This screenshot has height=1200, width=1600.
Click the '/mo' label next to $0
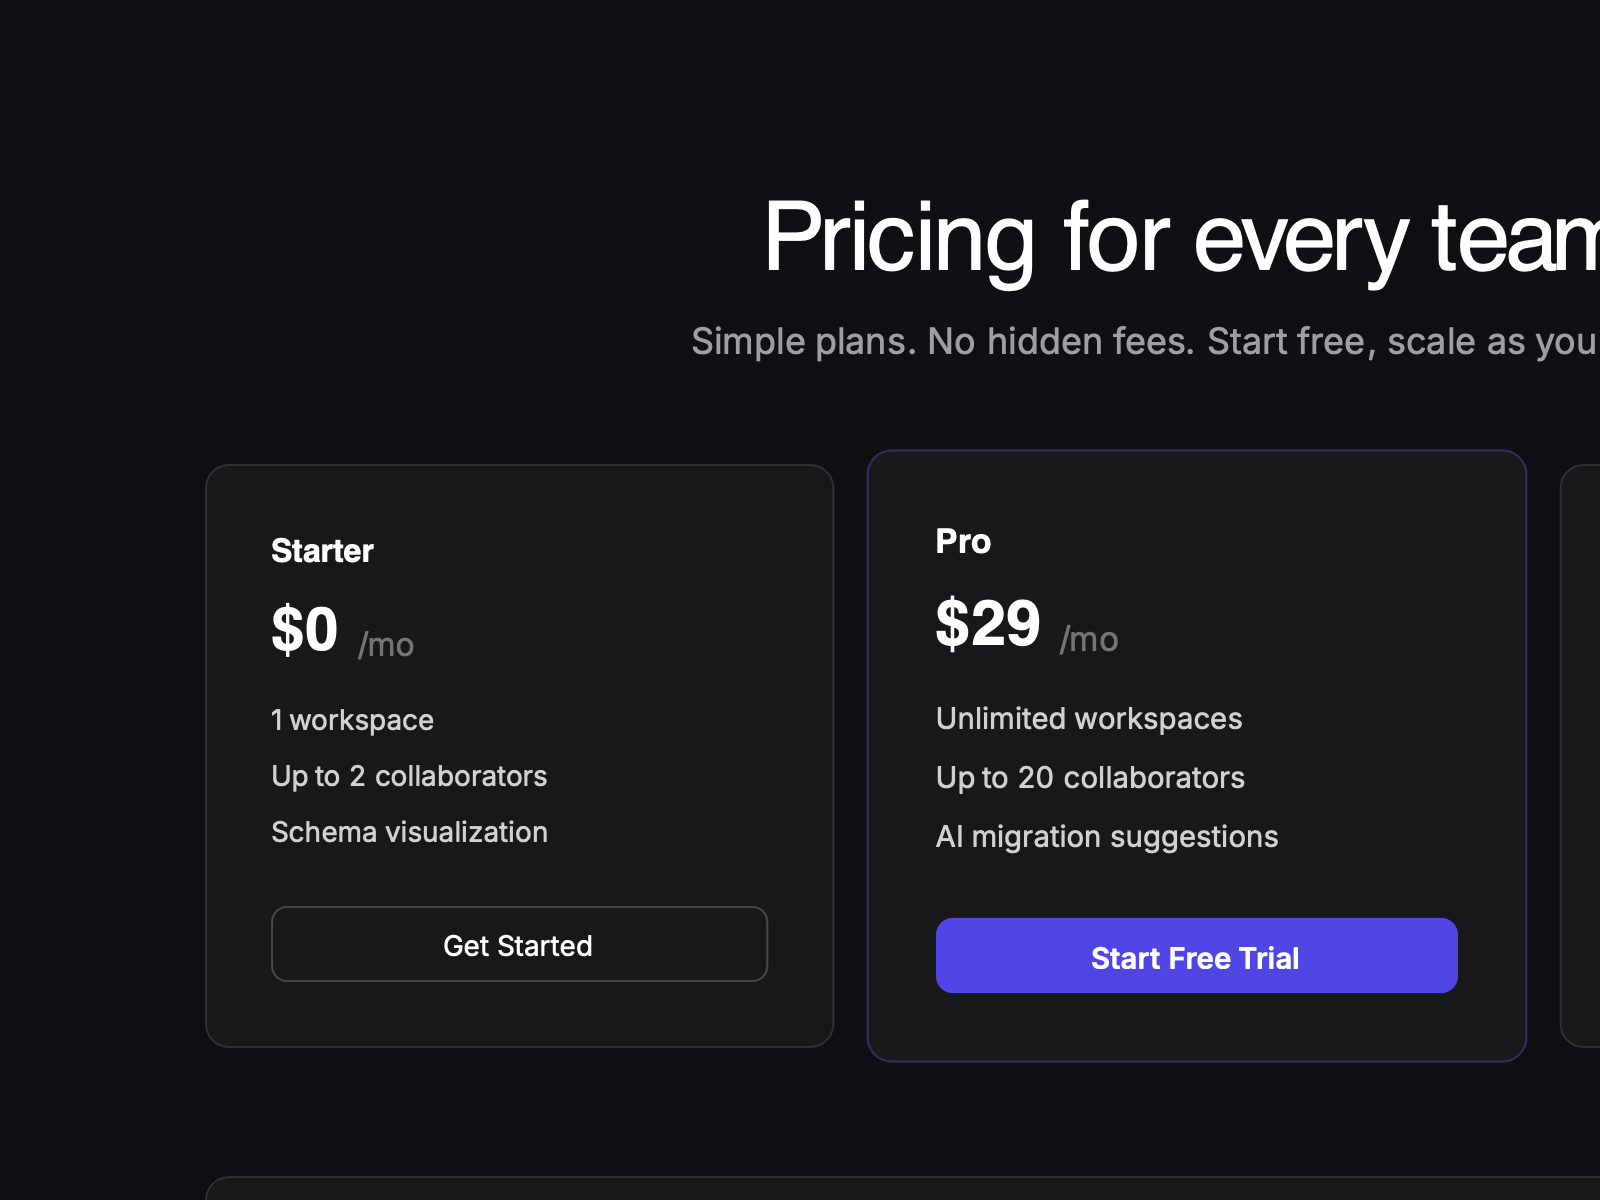click(385, 645)
